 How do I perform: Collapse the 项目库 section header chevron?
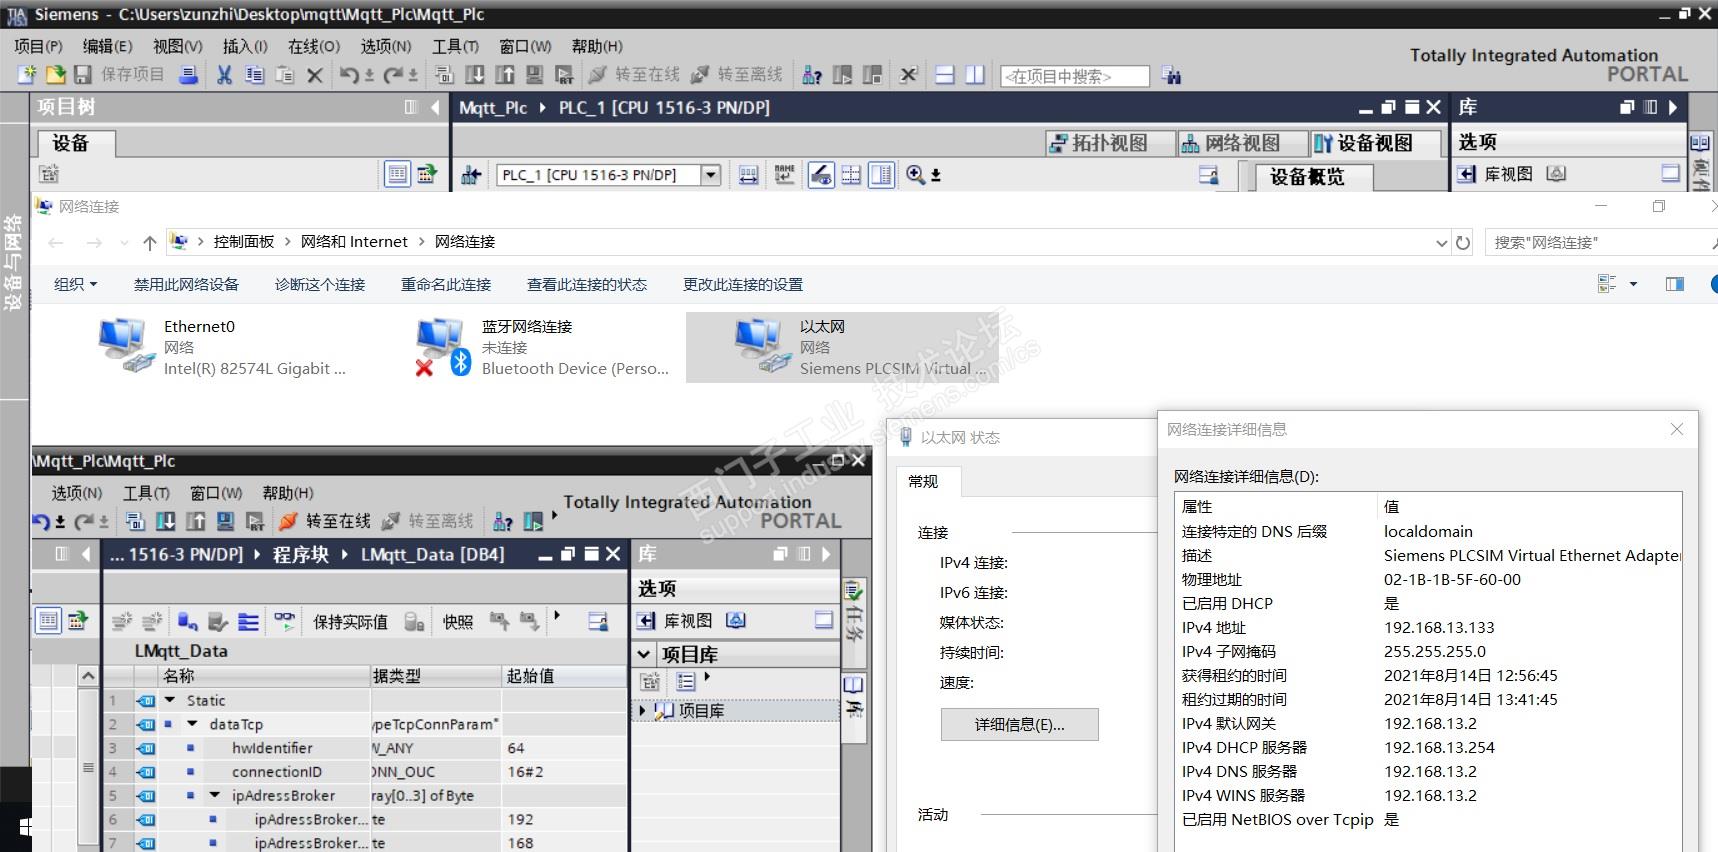click(645, 655)
